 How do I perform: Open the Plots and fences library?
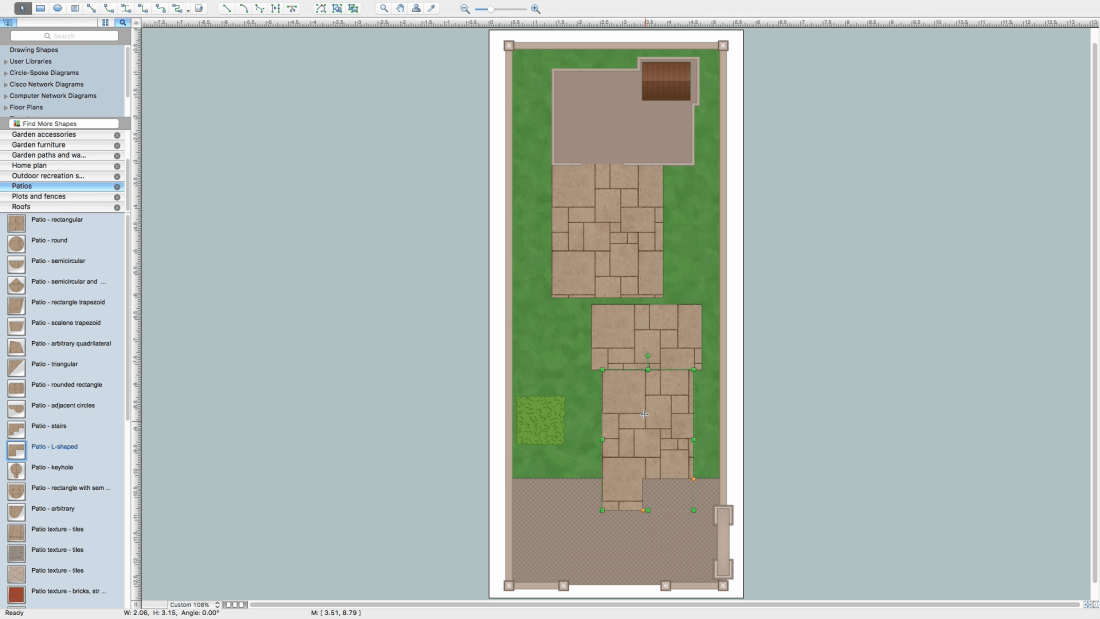[x=39, y=197]
